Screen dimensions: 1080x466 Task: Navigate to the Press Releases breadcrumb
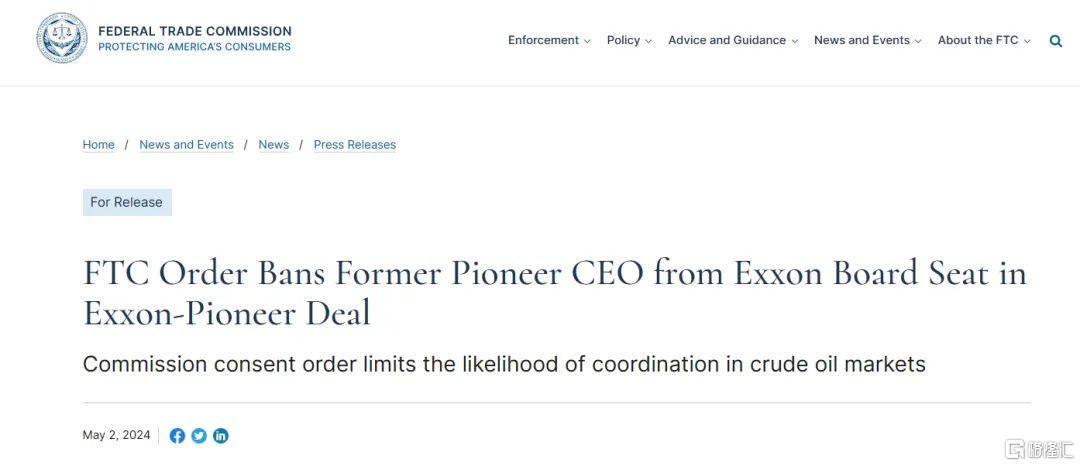[355, 145]
